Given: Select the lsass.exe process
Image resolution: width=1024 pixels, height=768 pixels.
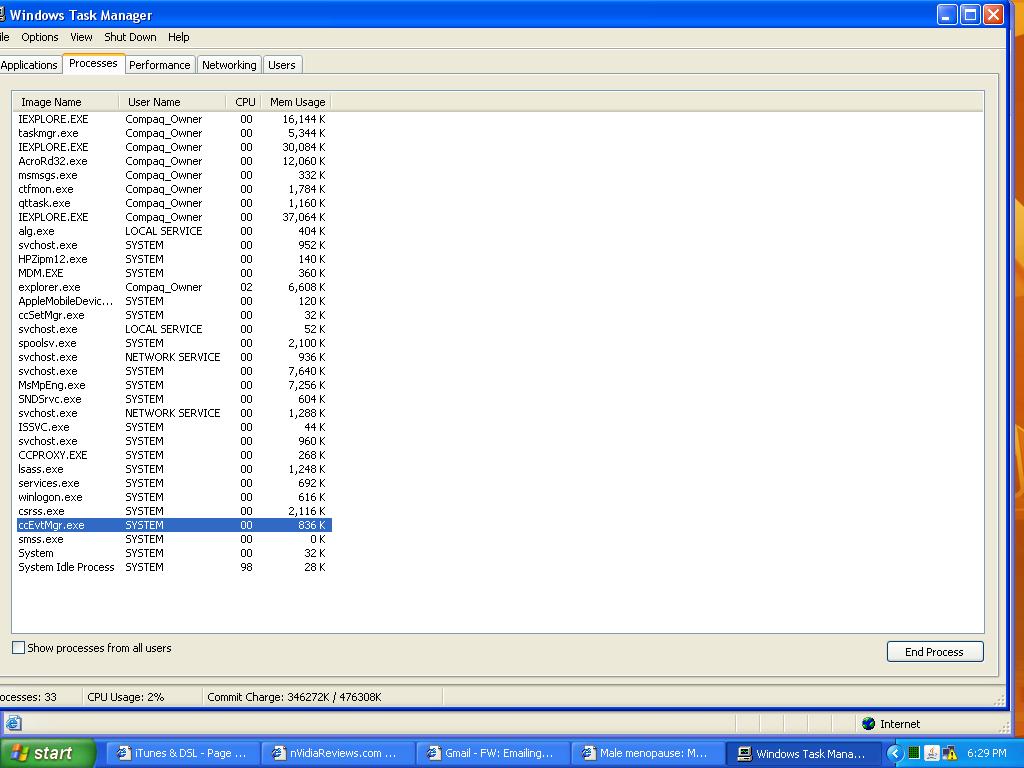Looking at the screenshot, I should click(174, 469).
